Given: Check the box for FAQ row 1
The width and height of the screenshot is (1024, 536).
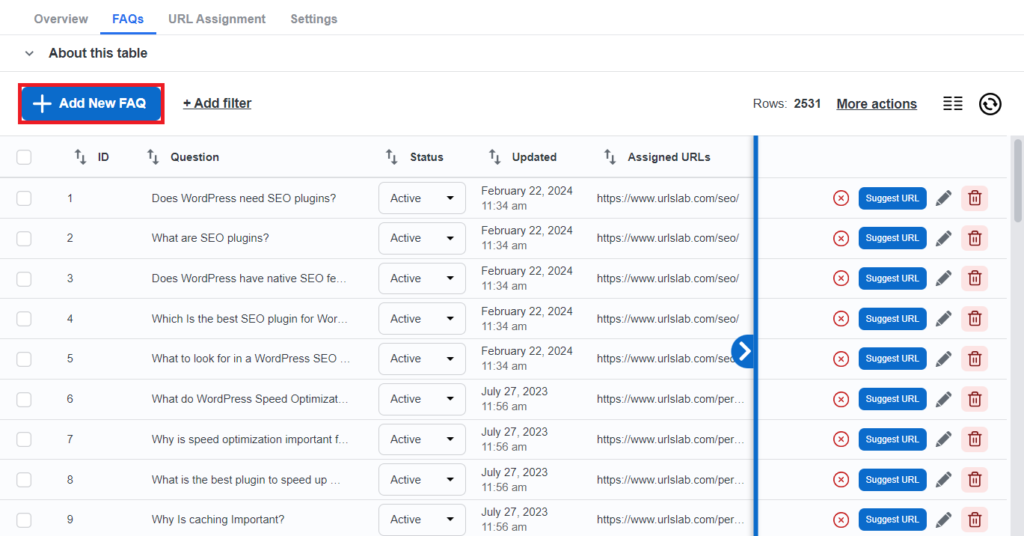Looking at the screenshot, I should (x=24, y=198).
